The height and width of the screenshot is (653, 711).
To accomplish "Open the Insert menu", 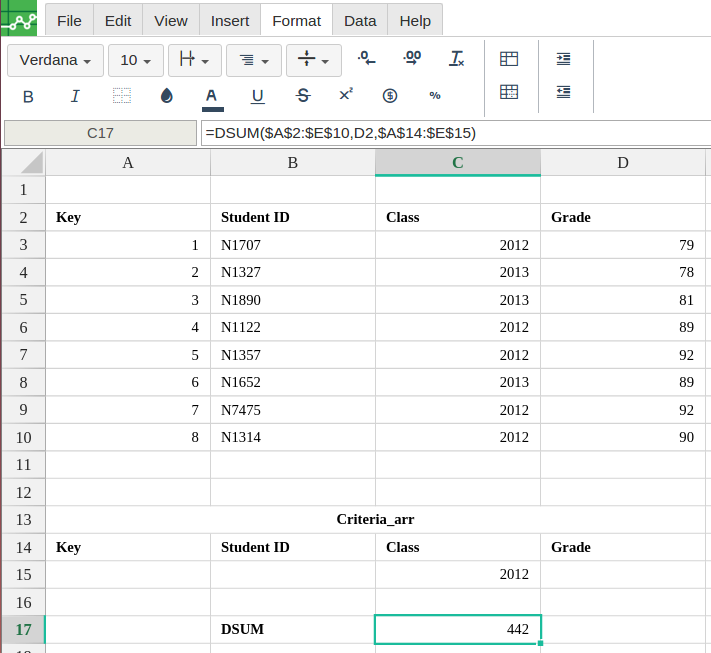I will pos(230,20).
